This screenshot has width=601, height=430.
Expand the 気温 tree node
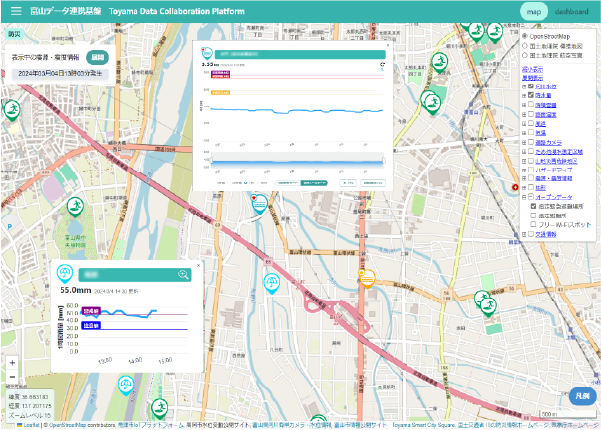pos(524,133)
